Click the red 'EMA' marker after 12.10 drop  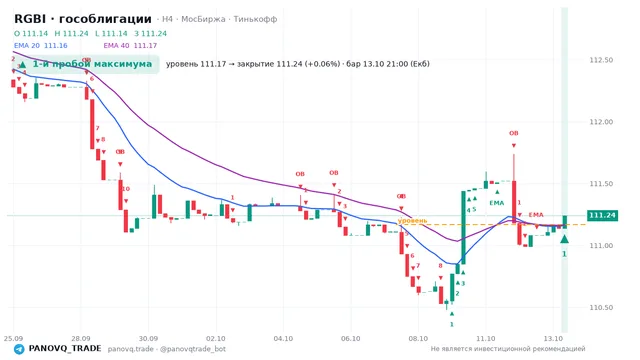pyautogui.click(x=536, y=215)
